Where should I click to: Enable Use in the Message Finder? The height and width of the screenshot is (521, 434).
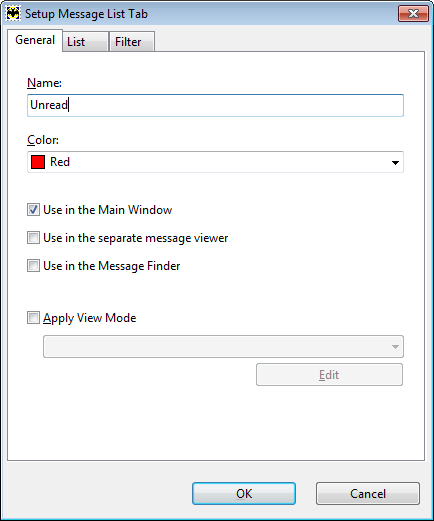pos(33,266)
